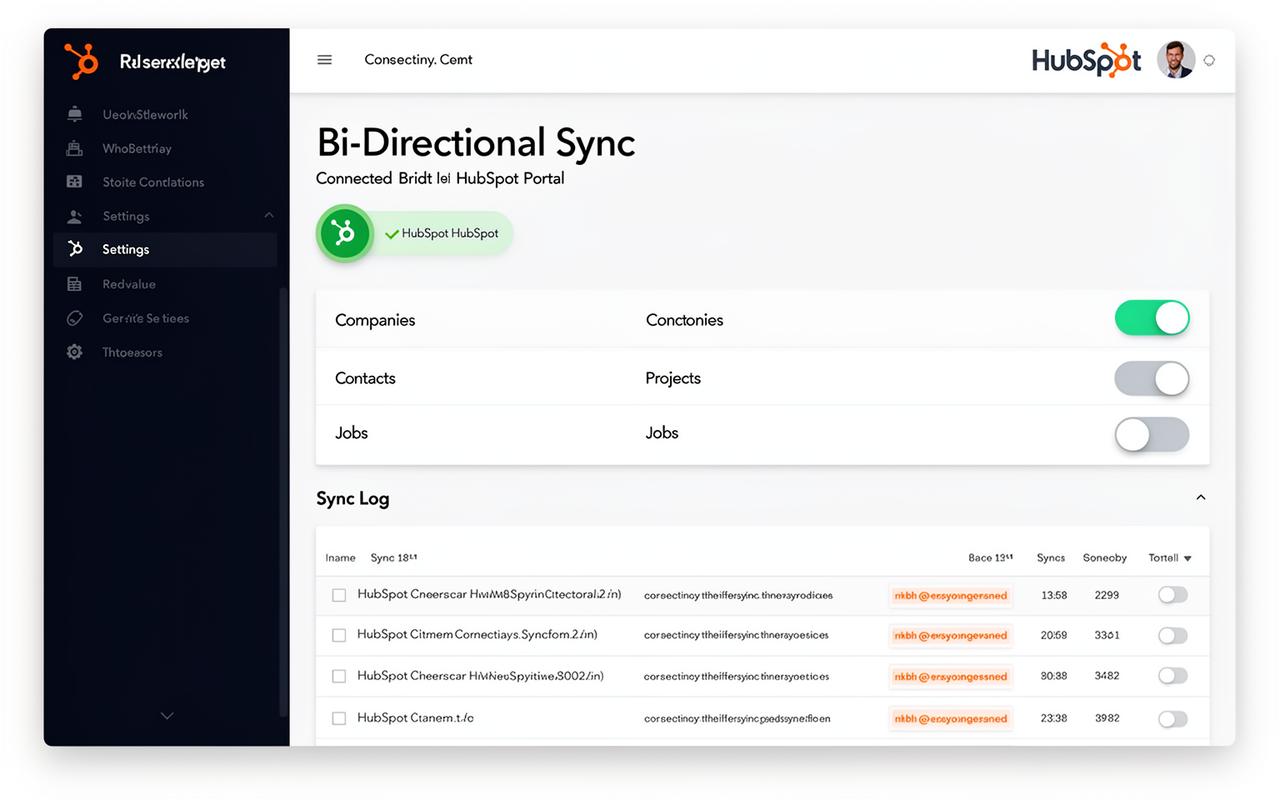Enable the Jobs sync toggle
1280x800 pixels.
point(1152,434)
